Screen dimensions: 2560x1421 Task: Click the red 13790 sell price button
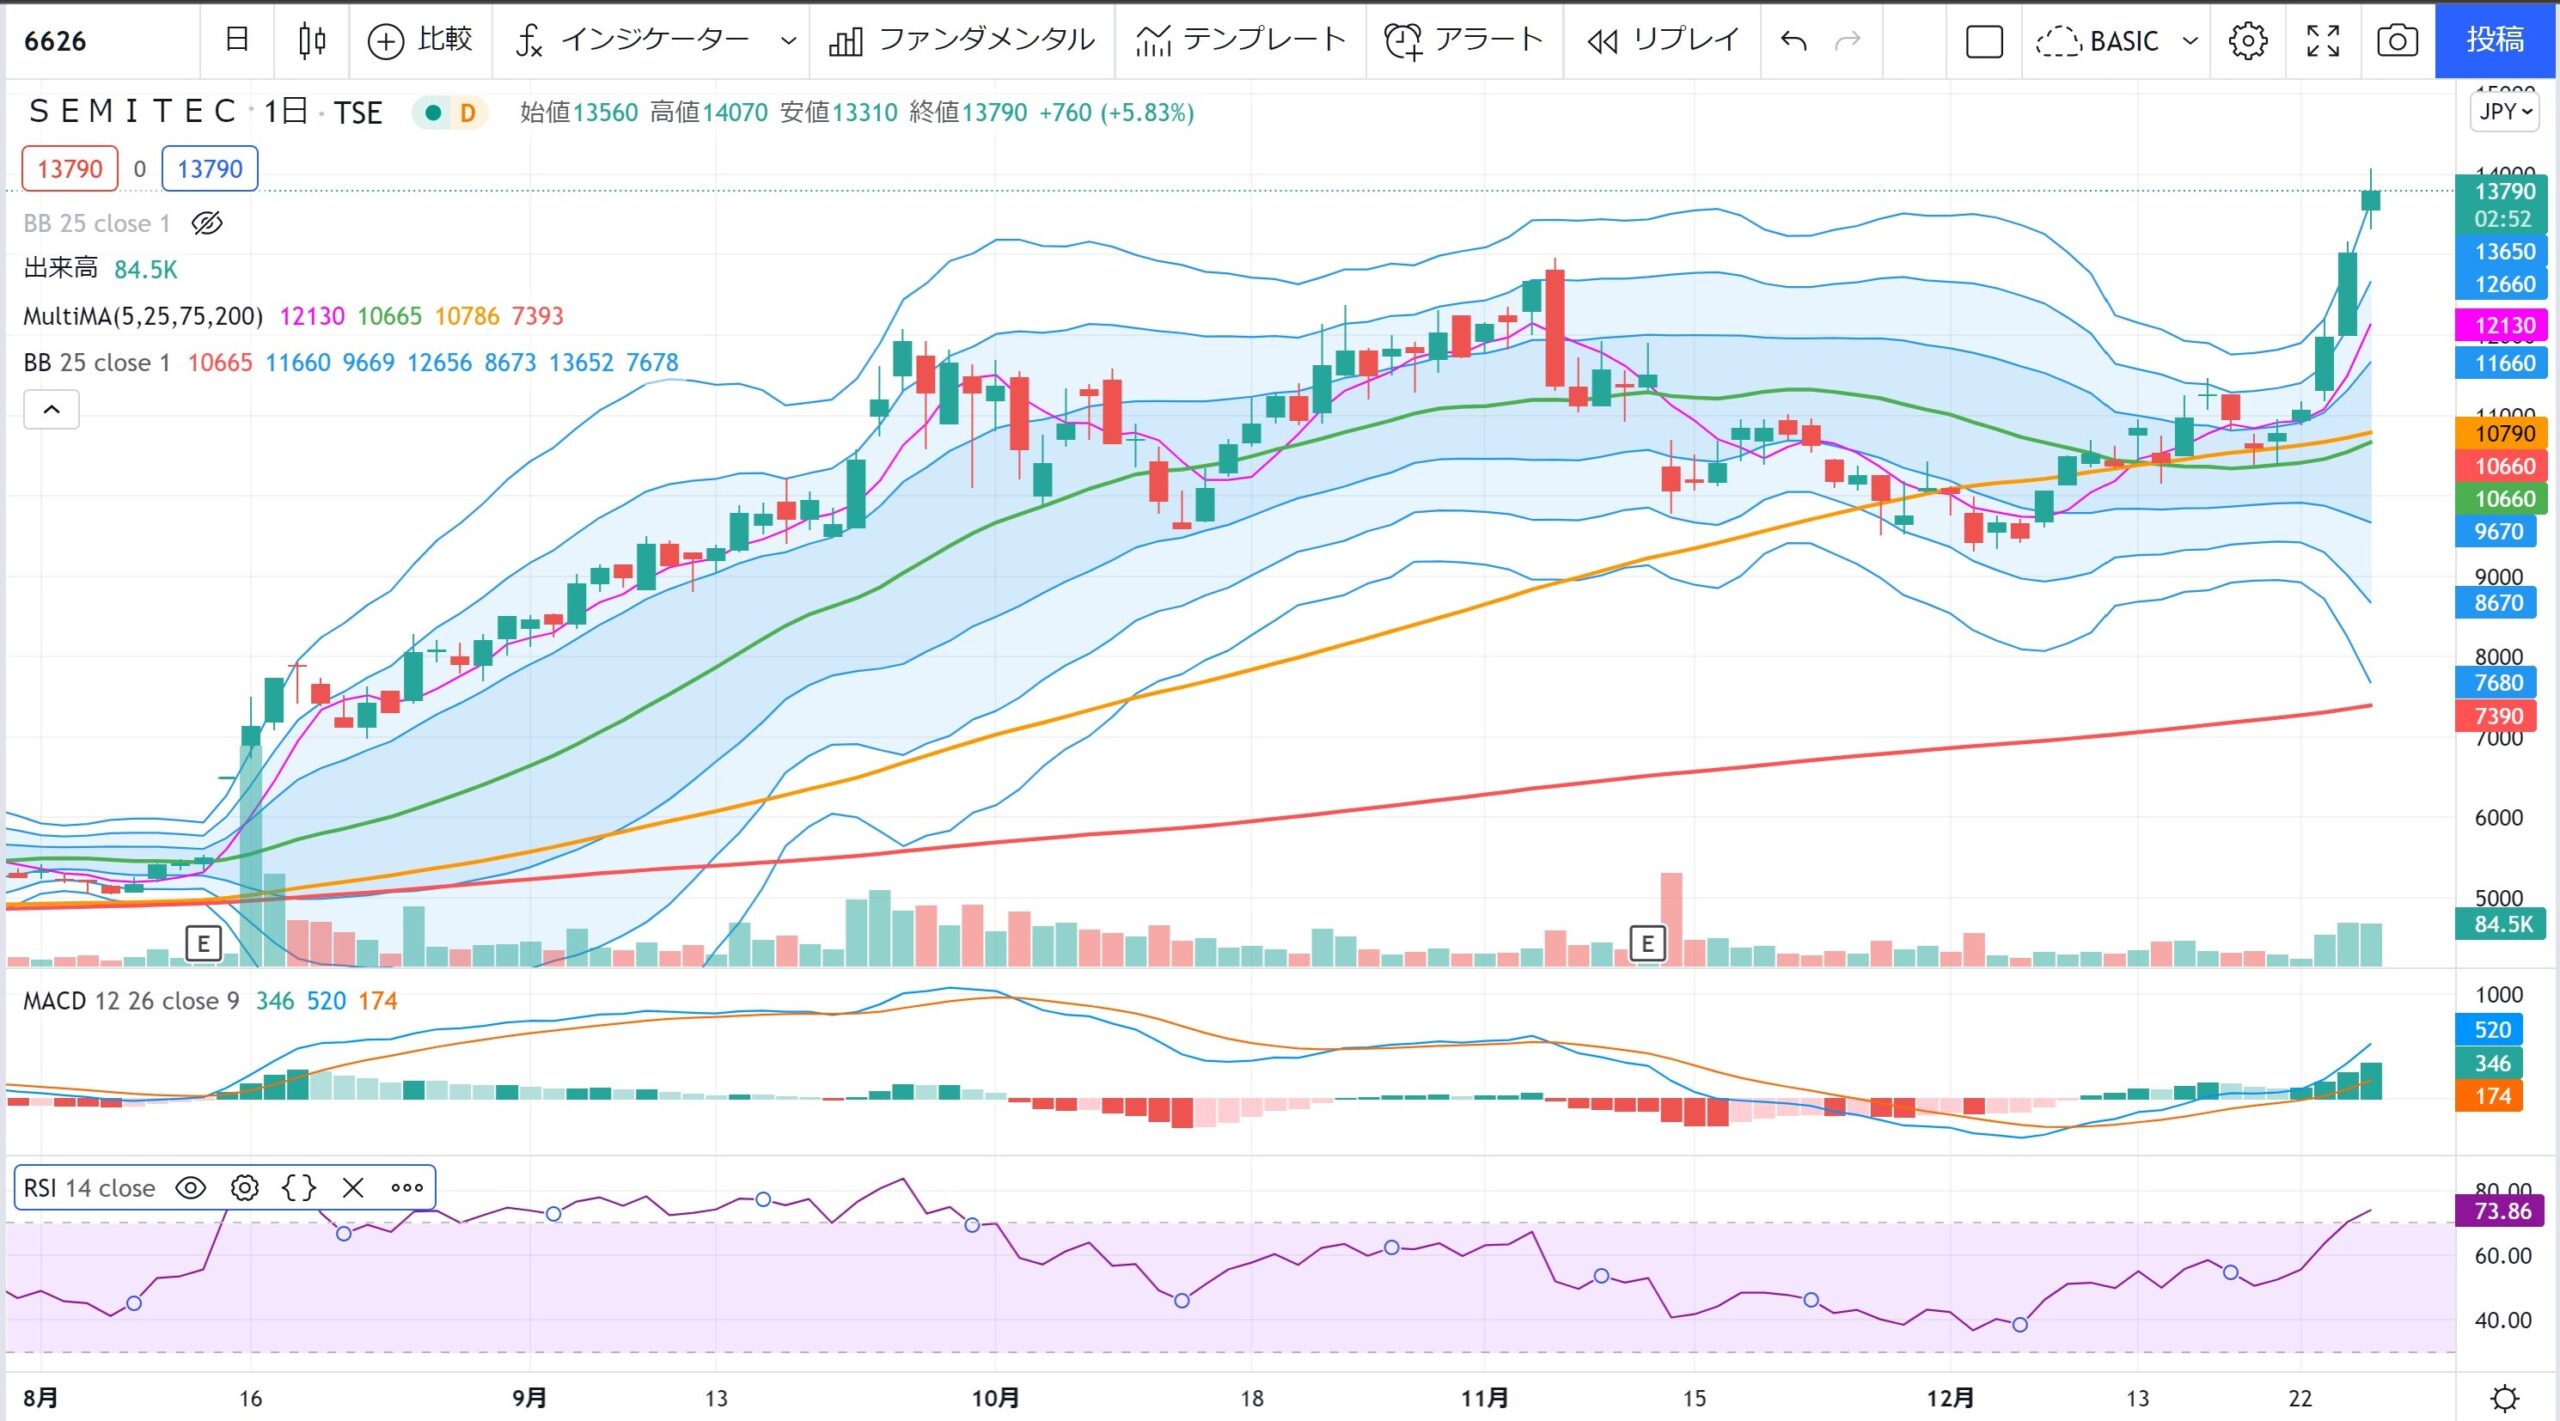coord(70,169)
